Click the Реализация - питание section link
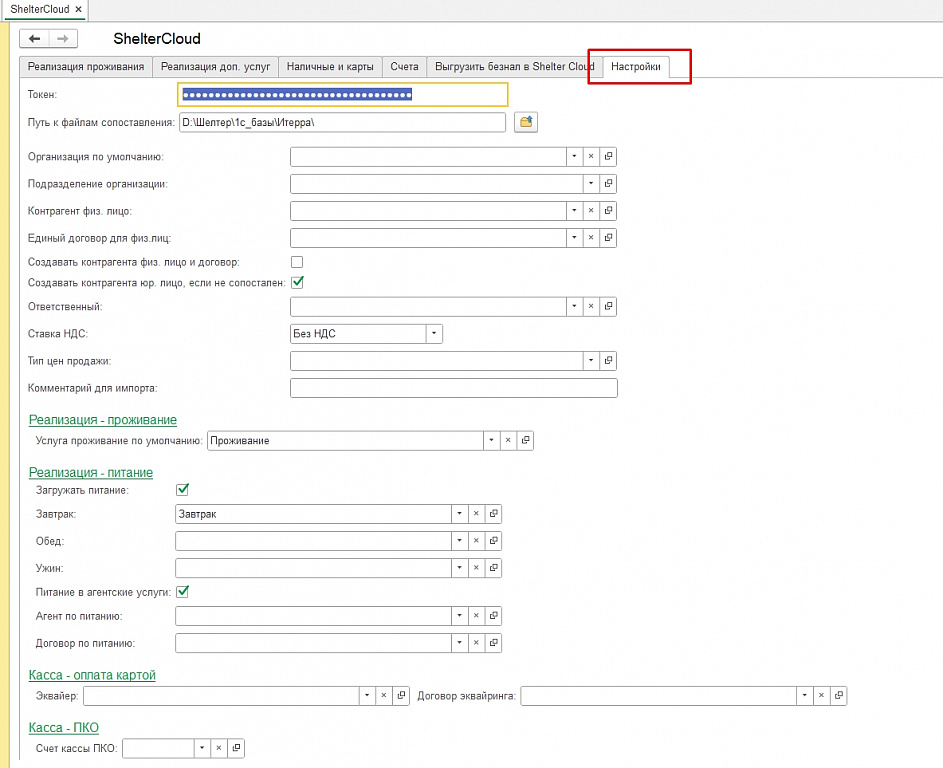943x768 pixels. (x=91, y=472)
